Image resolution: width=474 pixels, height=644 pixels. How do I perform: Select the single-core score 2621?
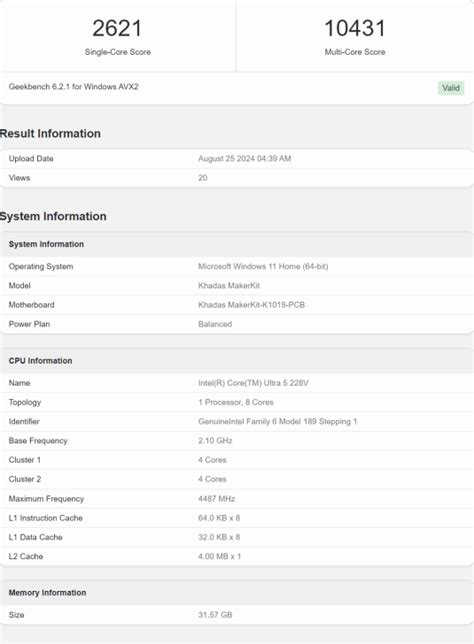point(117,28)
